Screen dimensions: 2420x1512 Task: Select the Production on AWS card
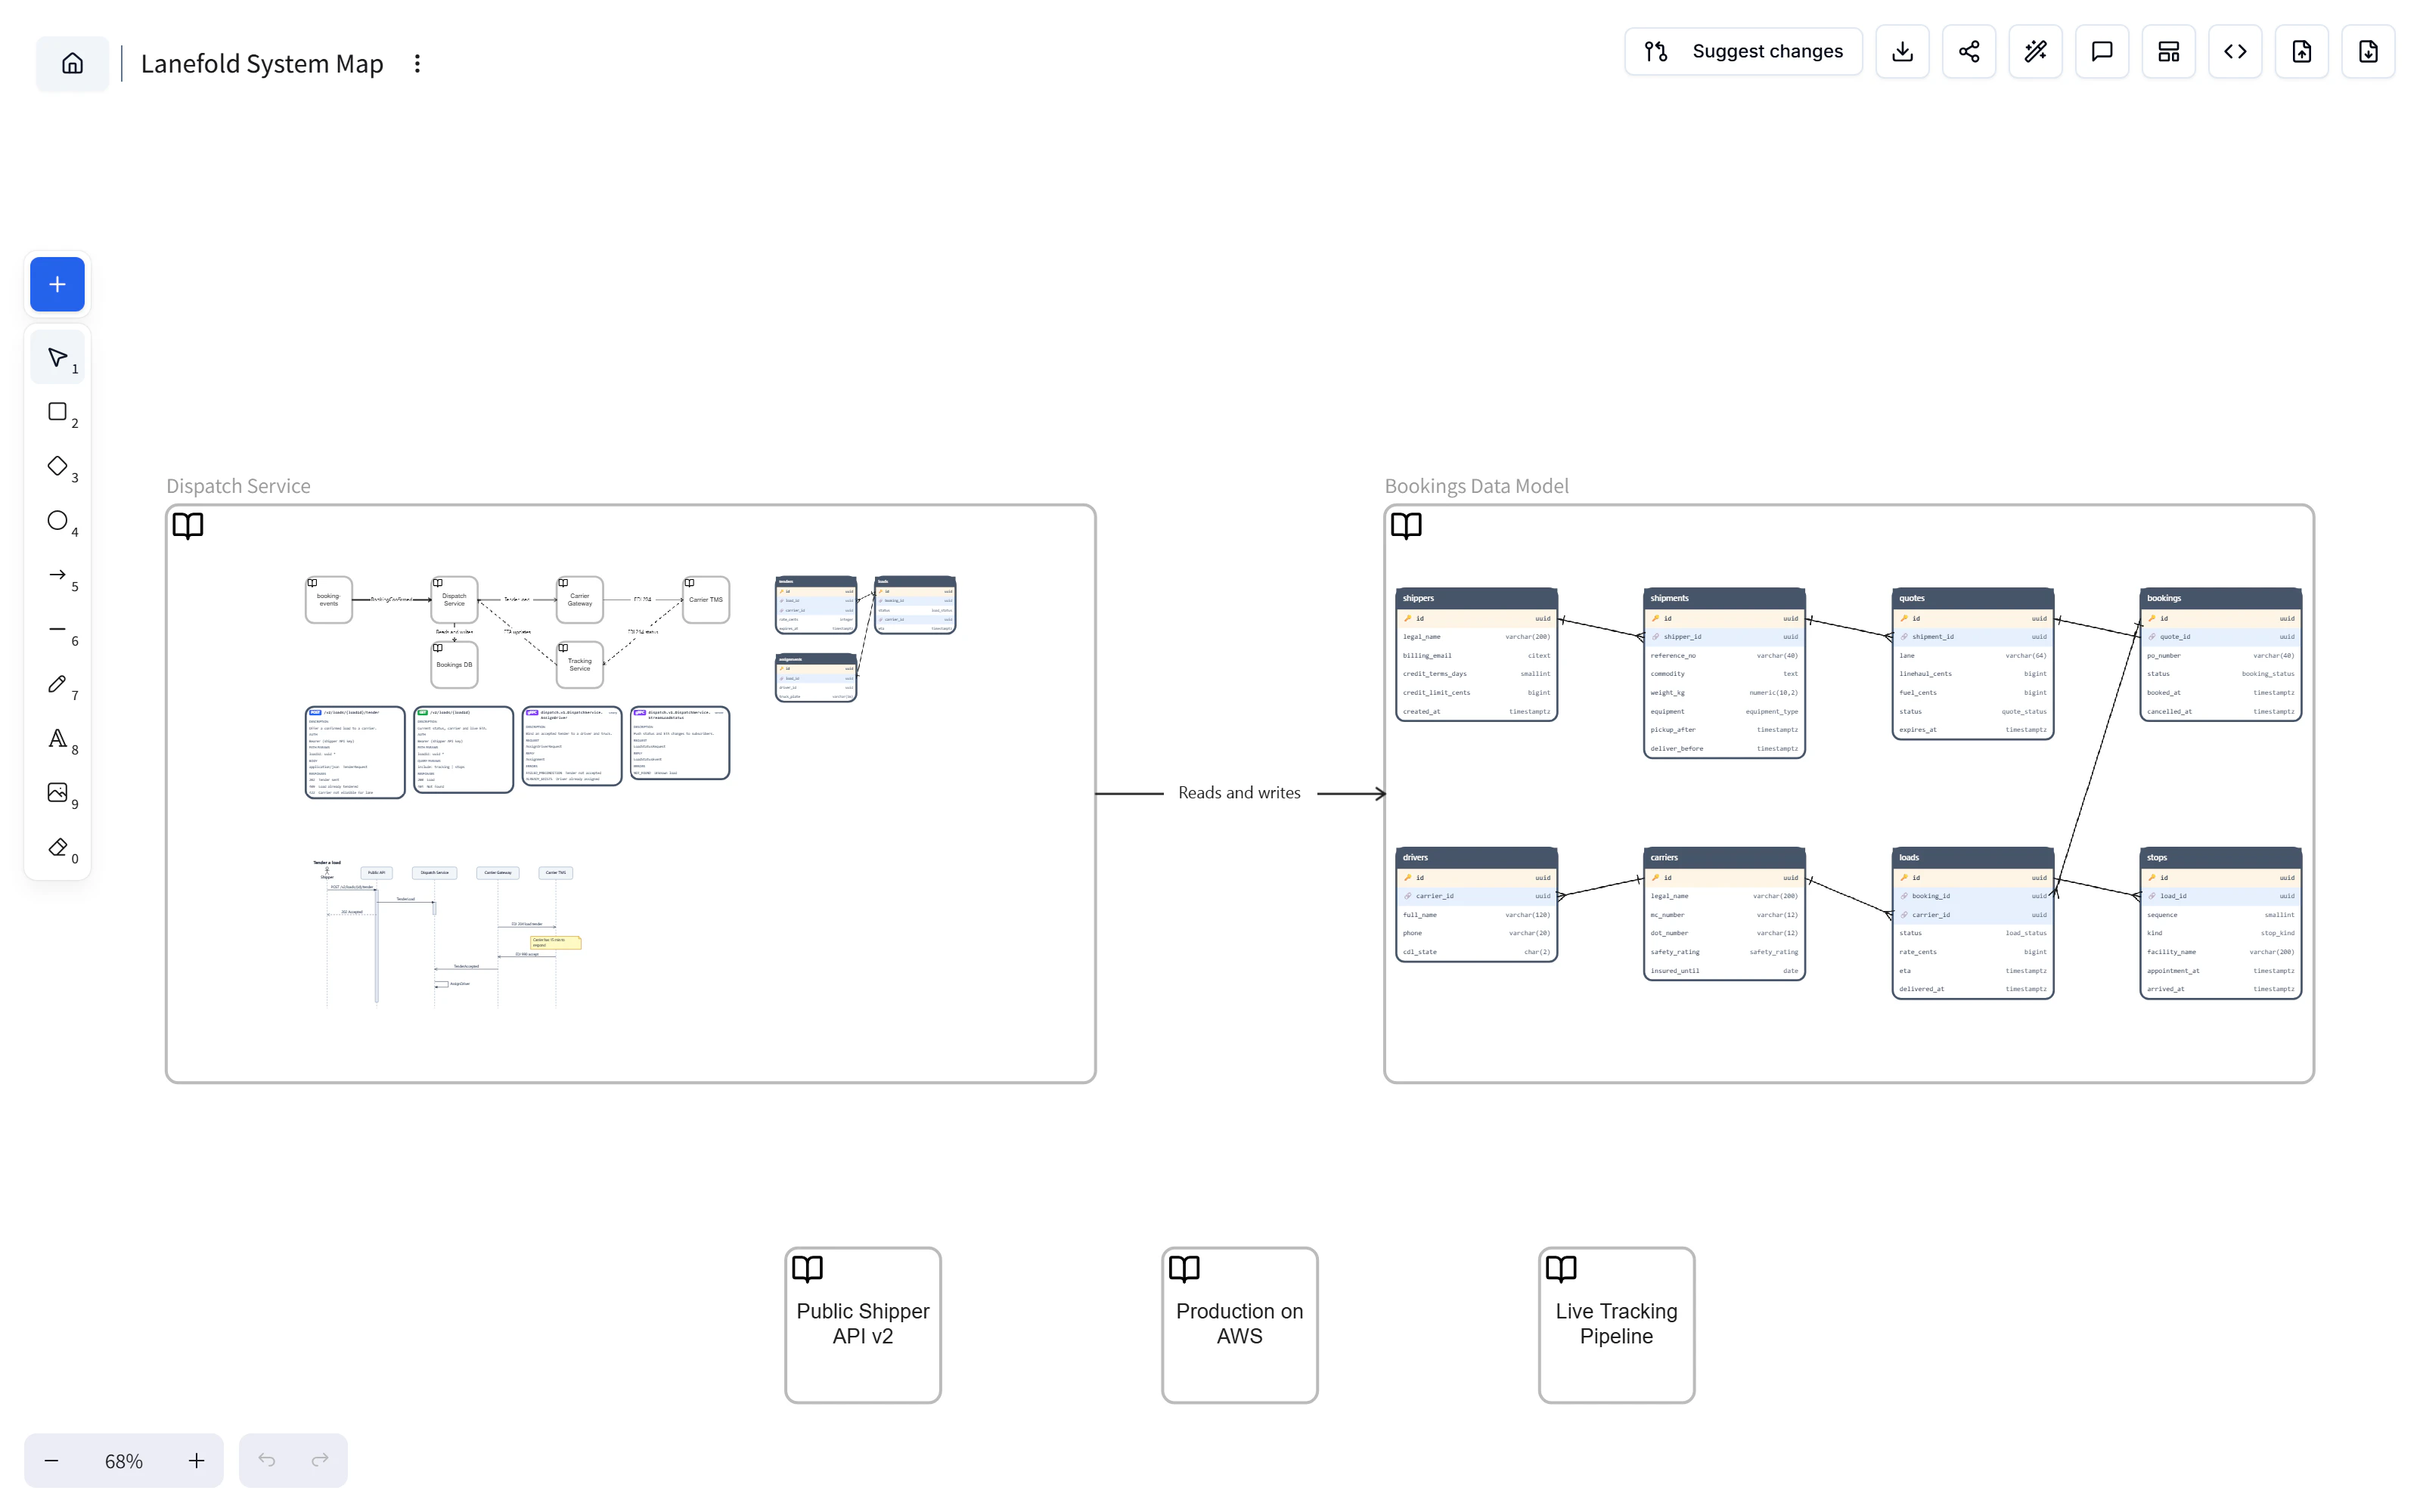pos(1240,1325)
